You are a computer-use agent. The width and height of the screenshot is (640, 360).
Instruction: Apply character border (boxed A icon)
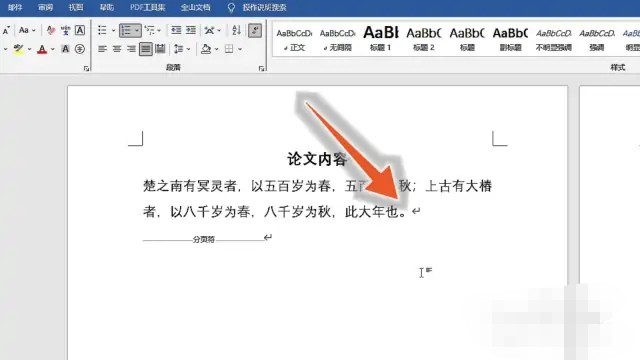click(x=80, y=31)
